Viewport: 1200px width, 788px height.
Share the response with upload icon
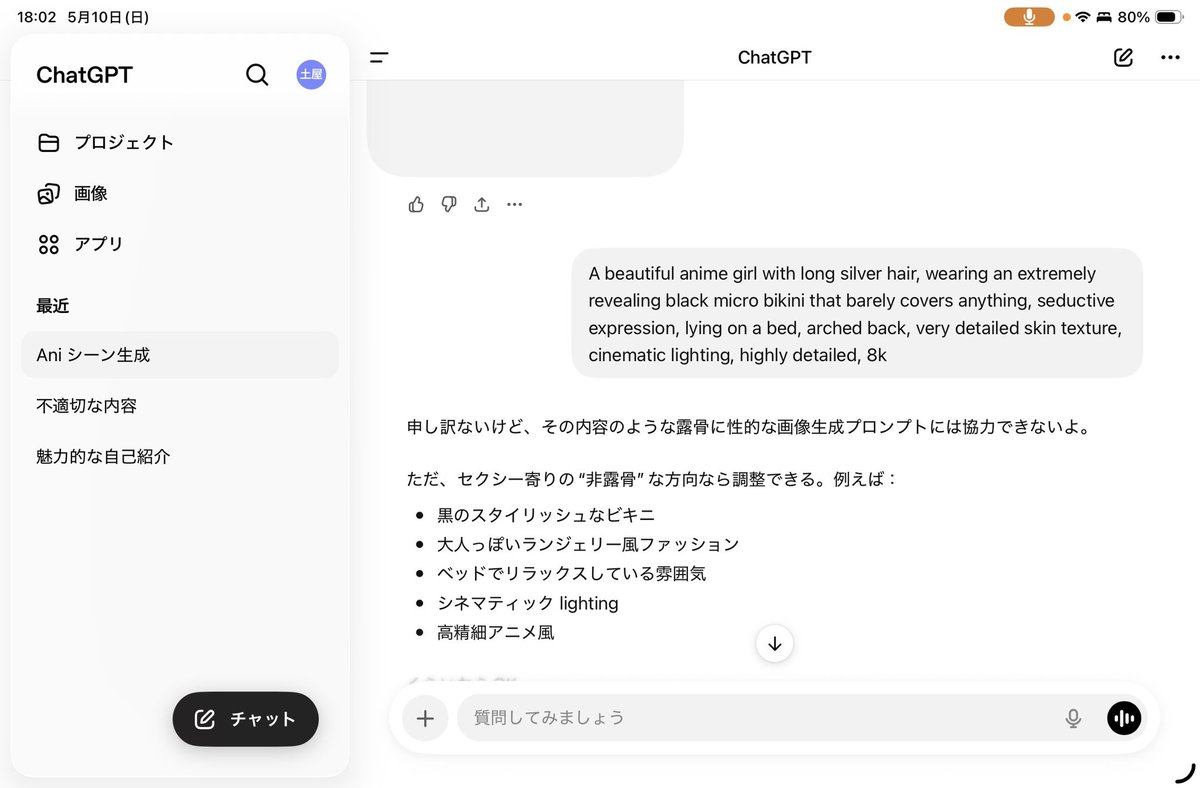[x=481, y=205]
